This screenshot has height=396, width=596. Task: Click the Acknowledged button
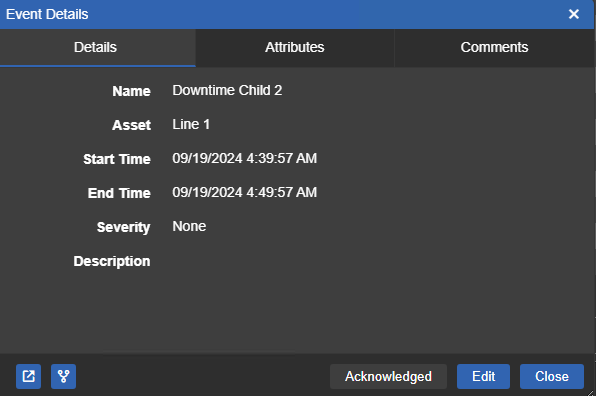point(388,376)
